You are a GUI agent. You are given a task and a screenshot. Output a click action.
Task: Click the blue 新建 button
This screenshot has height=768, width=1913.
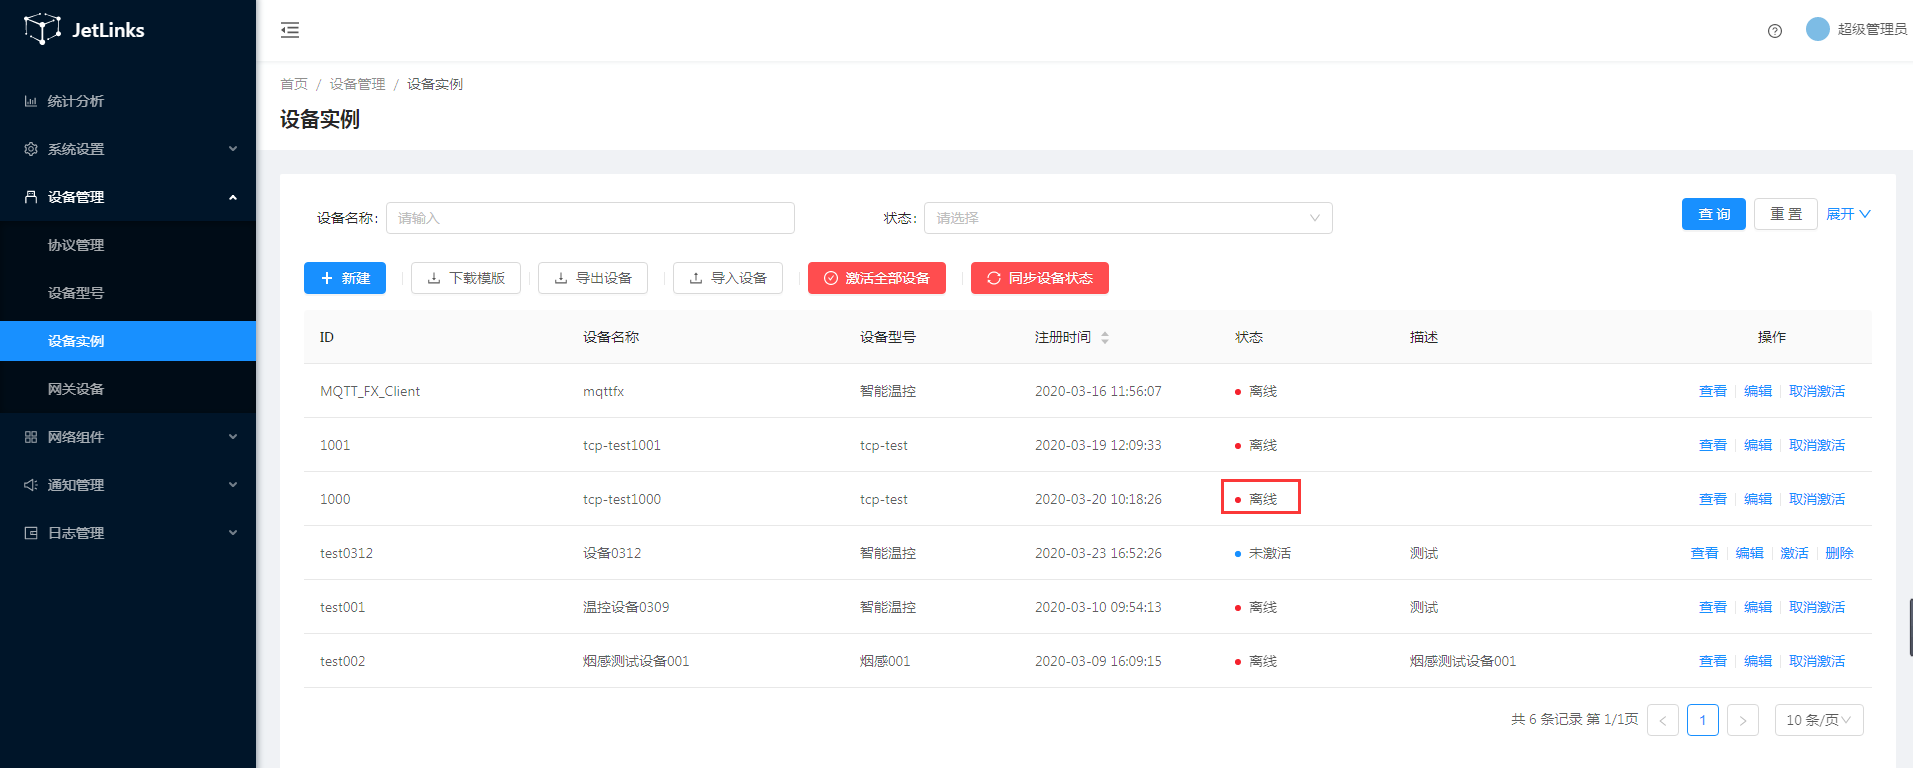pyautogui.click(x=345, y=278)
